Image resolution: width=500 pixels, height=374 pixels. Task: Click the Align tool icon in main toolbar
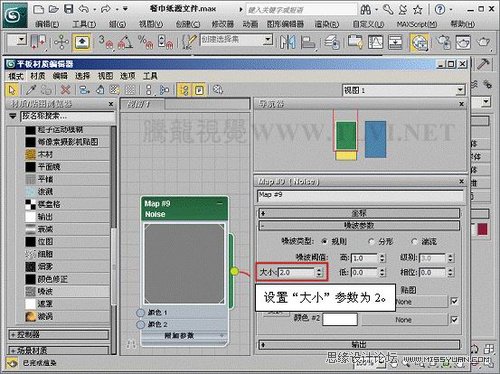pyautogui.click(x=308, y=42)
